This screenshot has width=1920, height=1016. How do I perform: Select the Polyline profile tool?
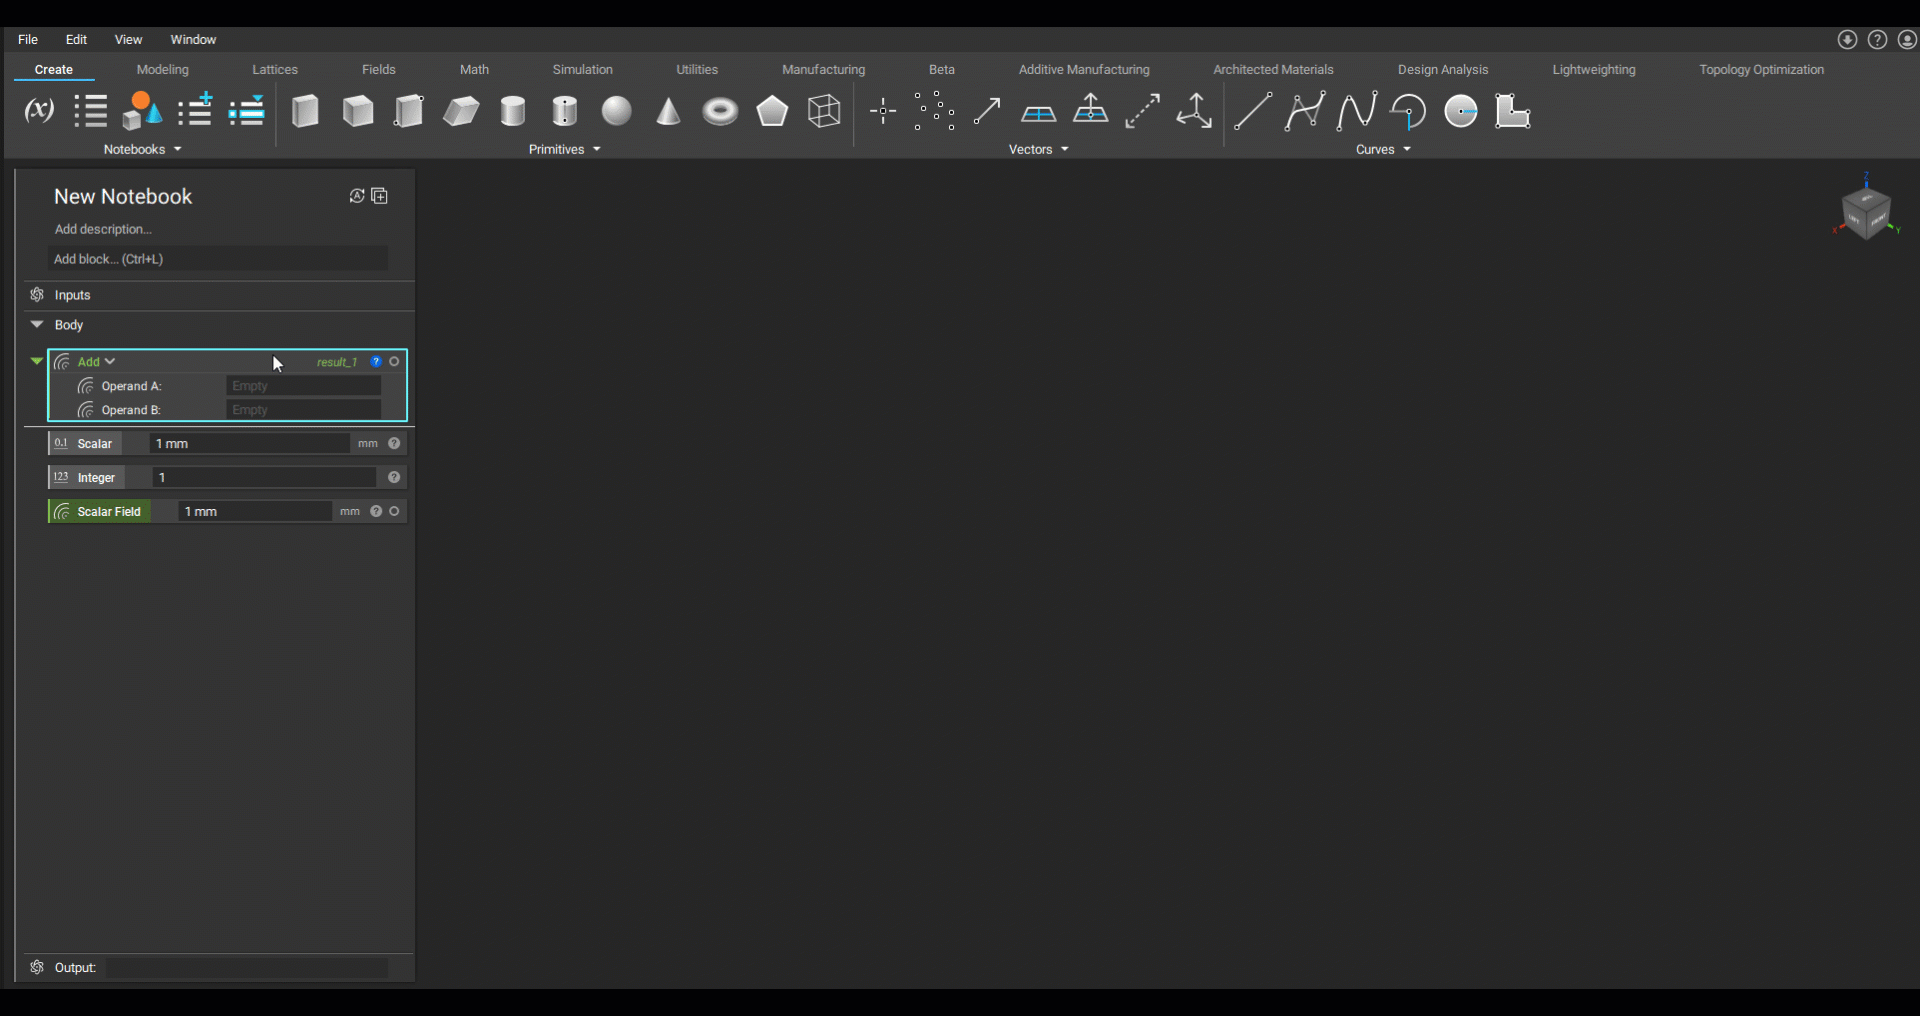click(1513, 111)
